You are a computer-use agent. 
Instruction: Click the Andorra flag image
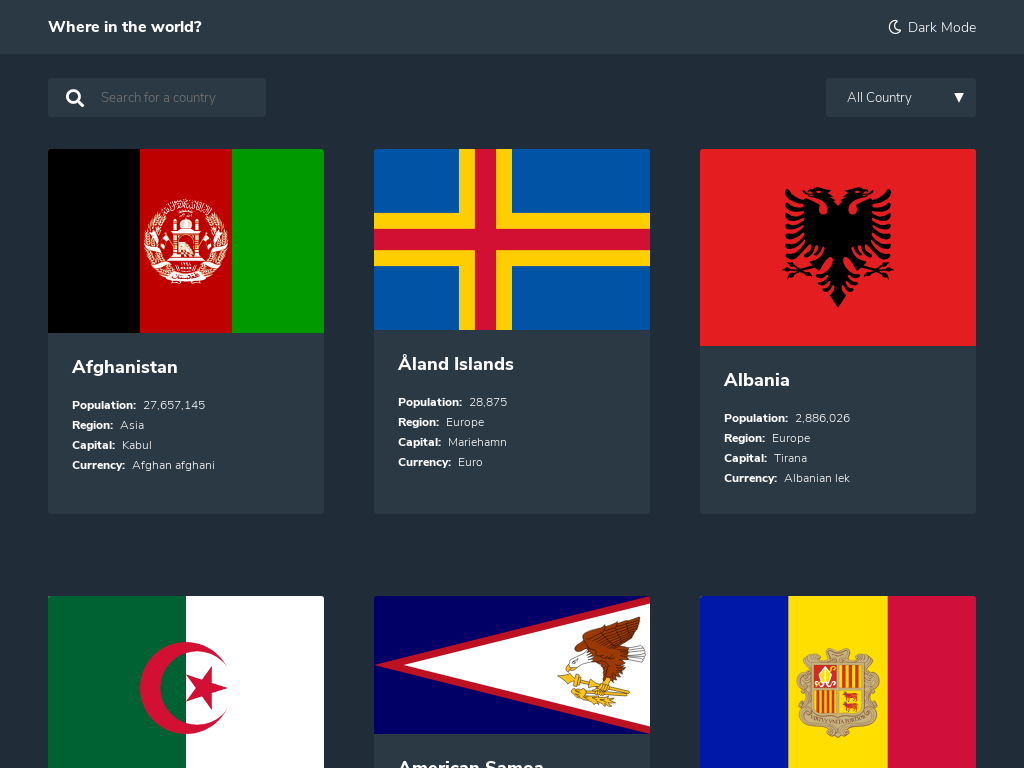[x=837, y=681]
